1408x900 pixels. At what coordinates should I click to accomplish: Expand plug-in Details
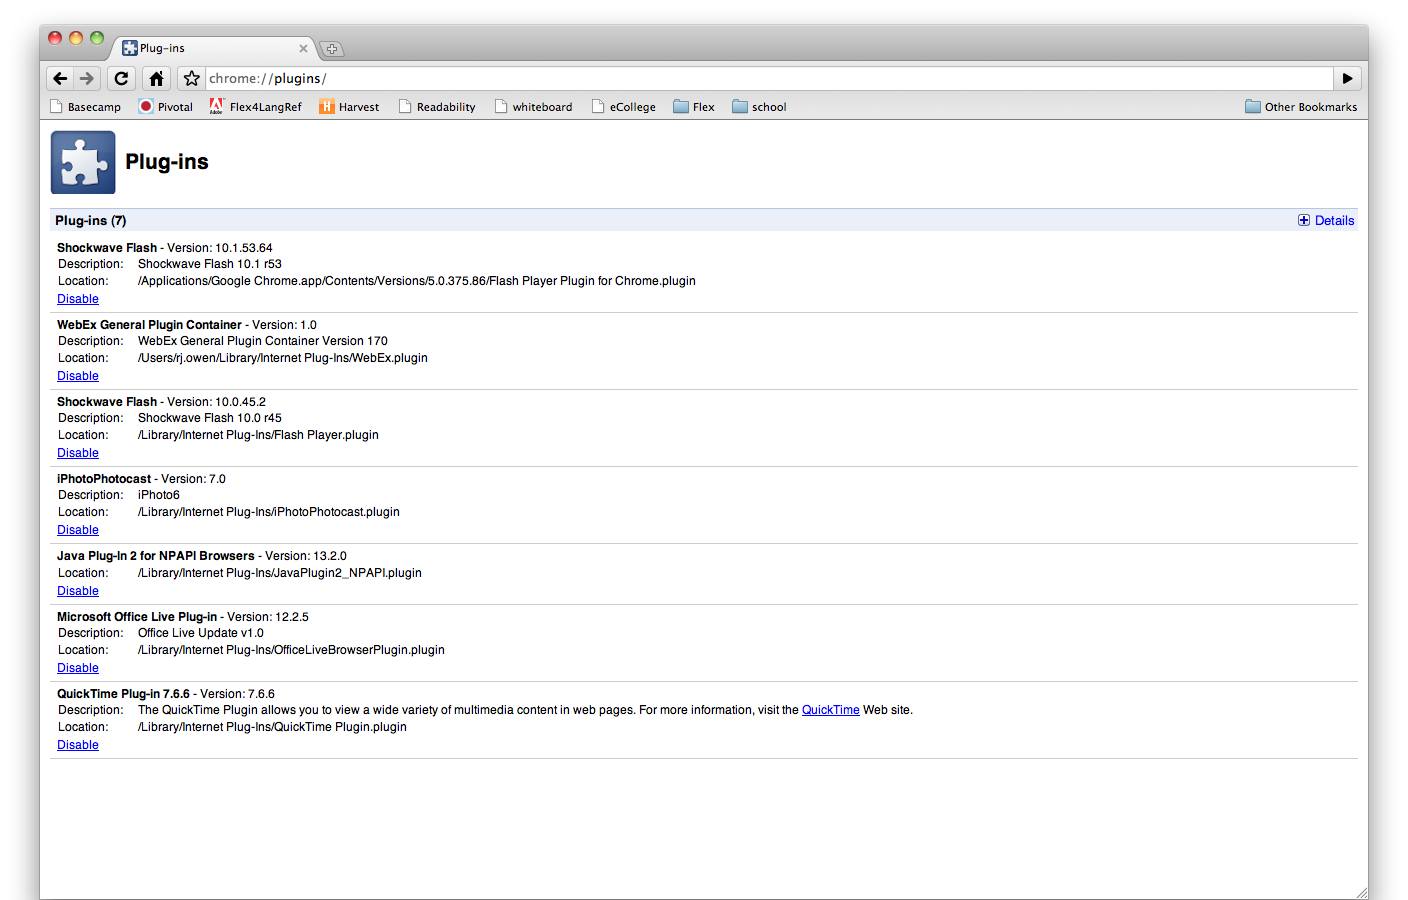click(x=1326, y=220)
